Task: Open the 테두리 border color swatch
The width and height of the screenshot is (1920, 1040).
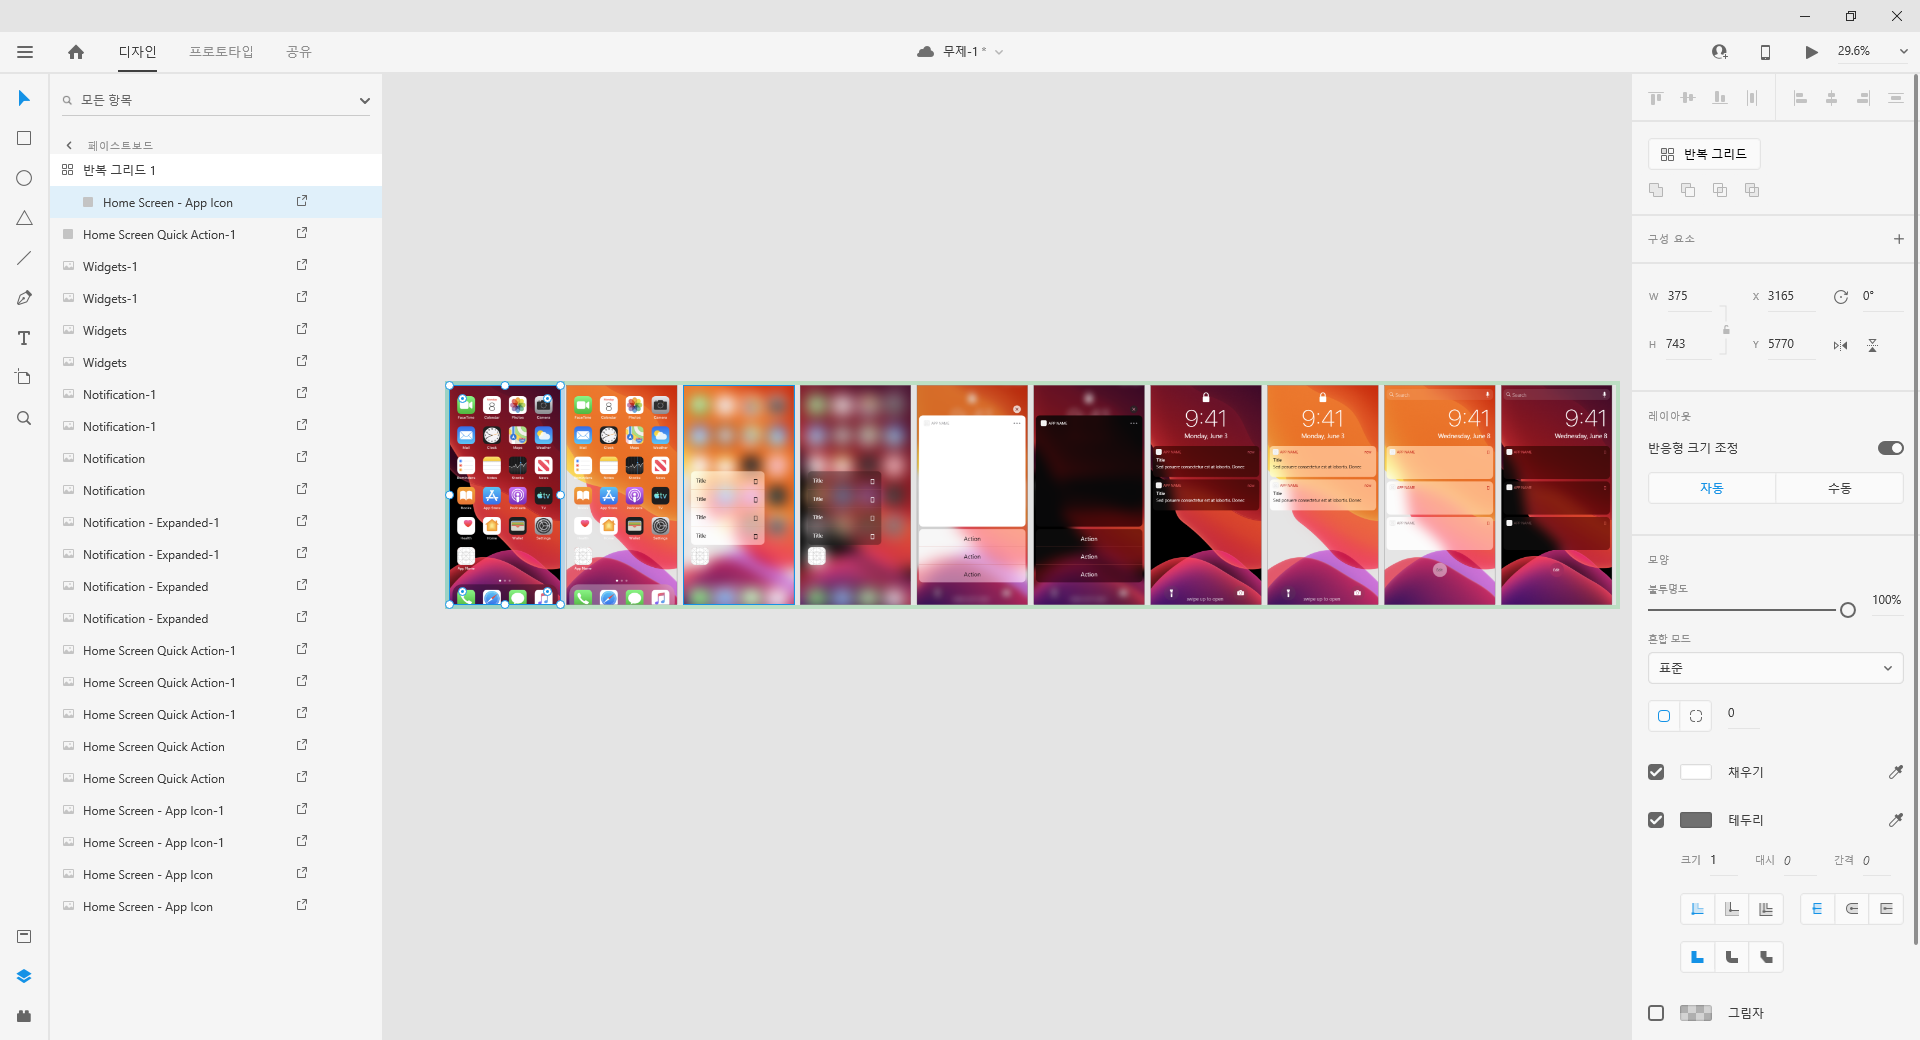Action: [1696, 820]
